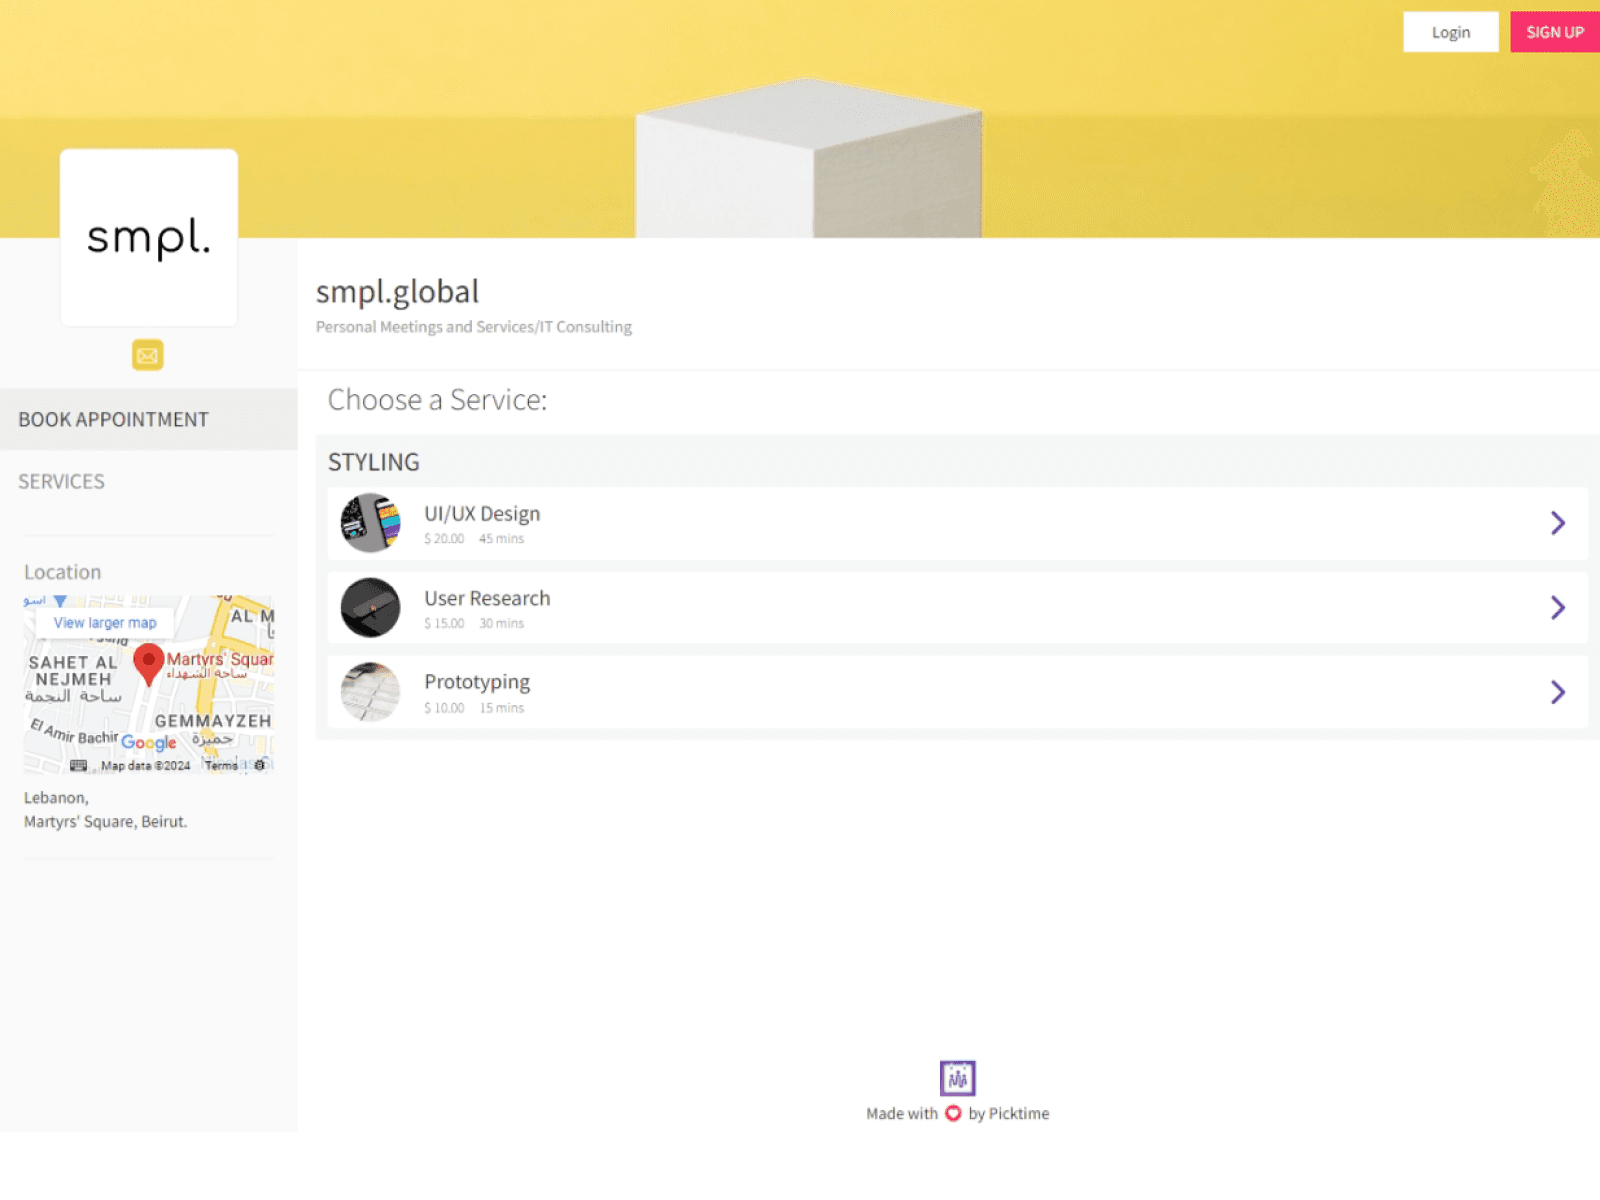1600x1200 pixels.
Task: Click the red map pin at Martyrs' Square
Action: [x=149, y=665]
